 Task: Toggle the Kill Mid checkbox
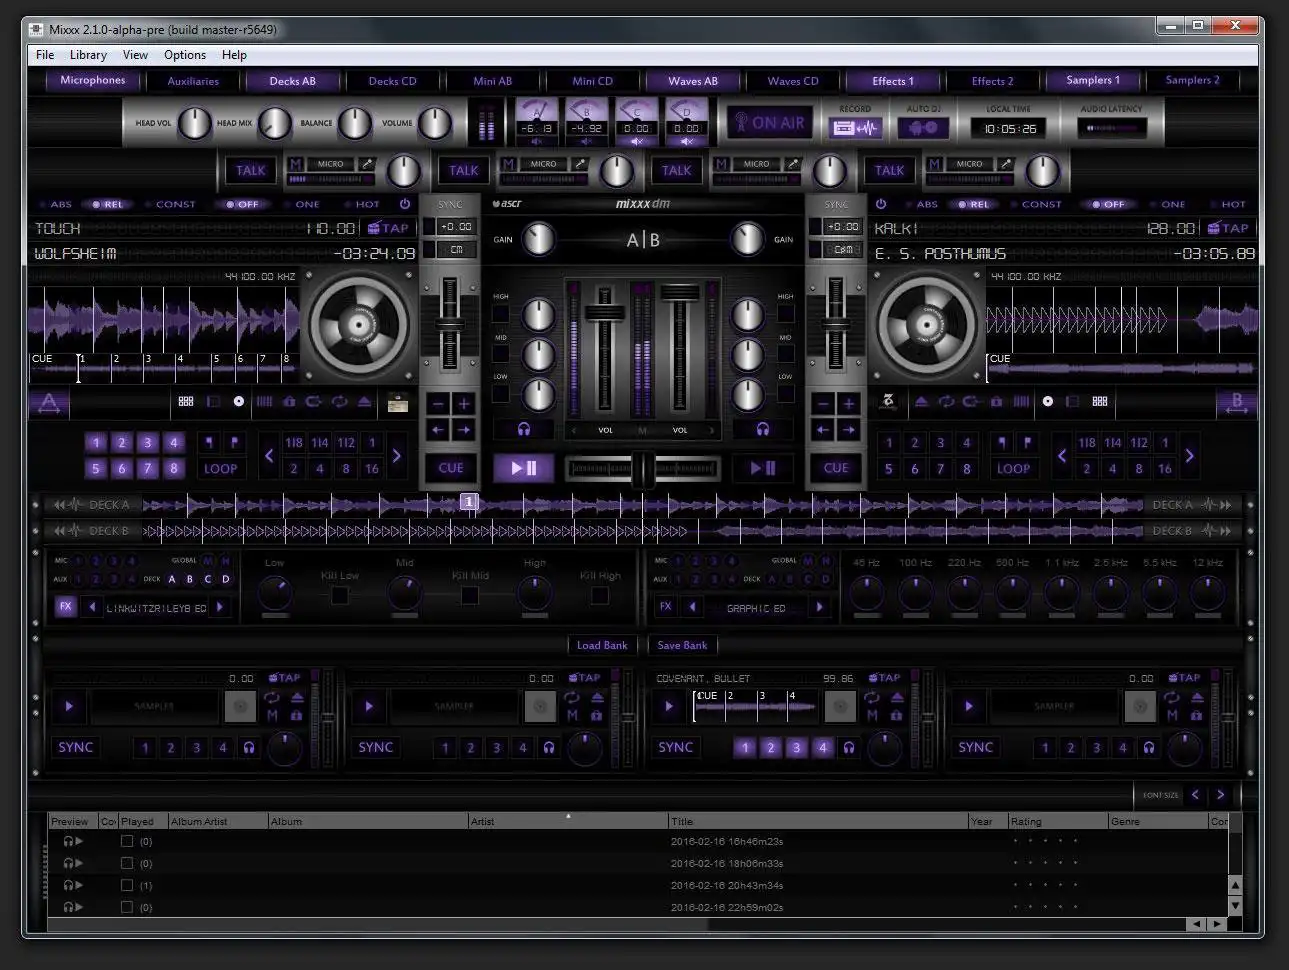click(470, 595)
